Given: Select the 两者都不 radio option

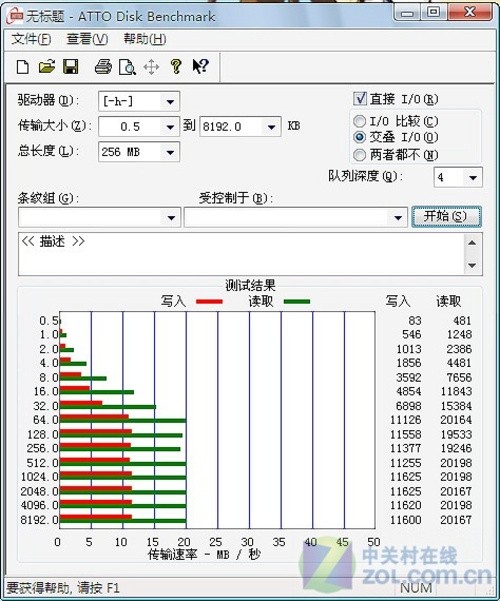Looking at the screenshot, I should (x=359, y=155).
